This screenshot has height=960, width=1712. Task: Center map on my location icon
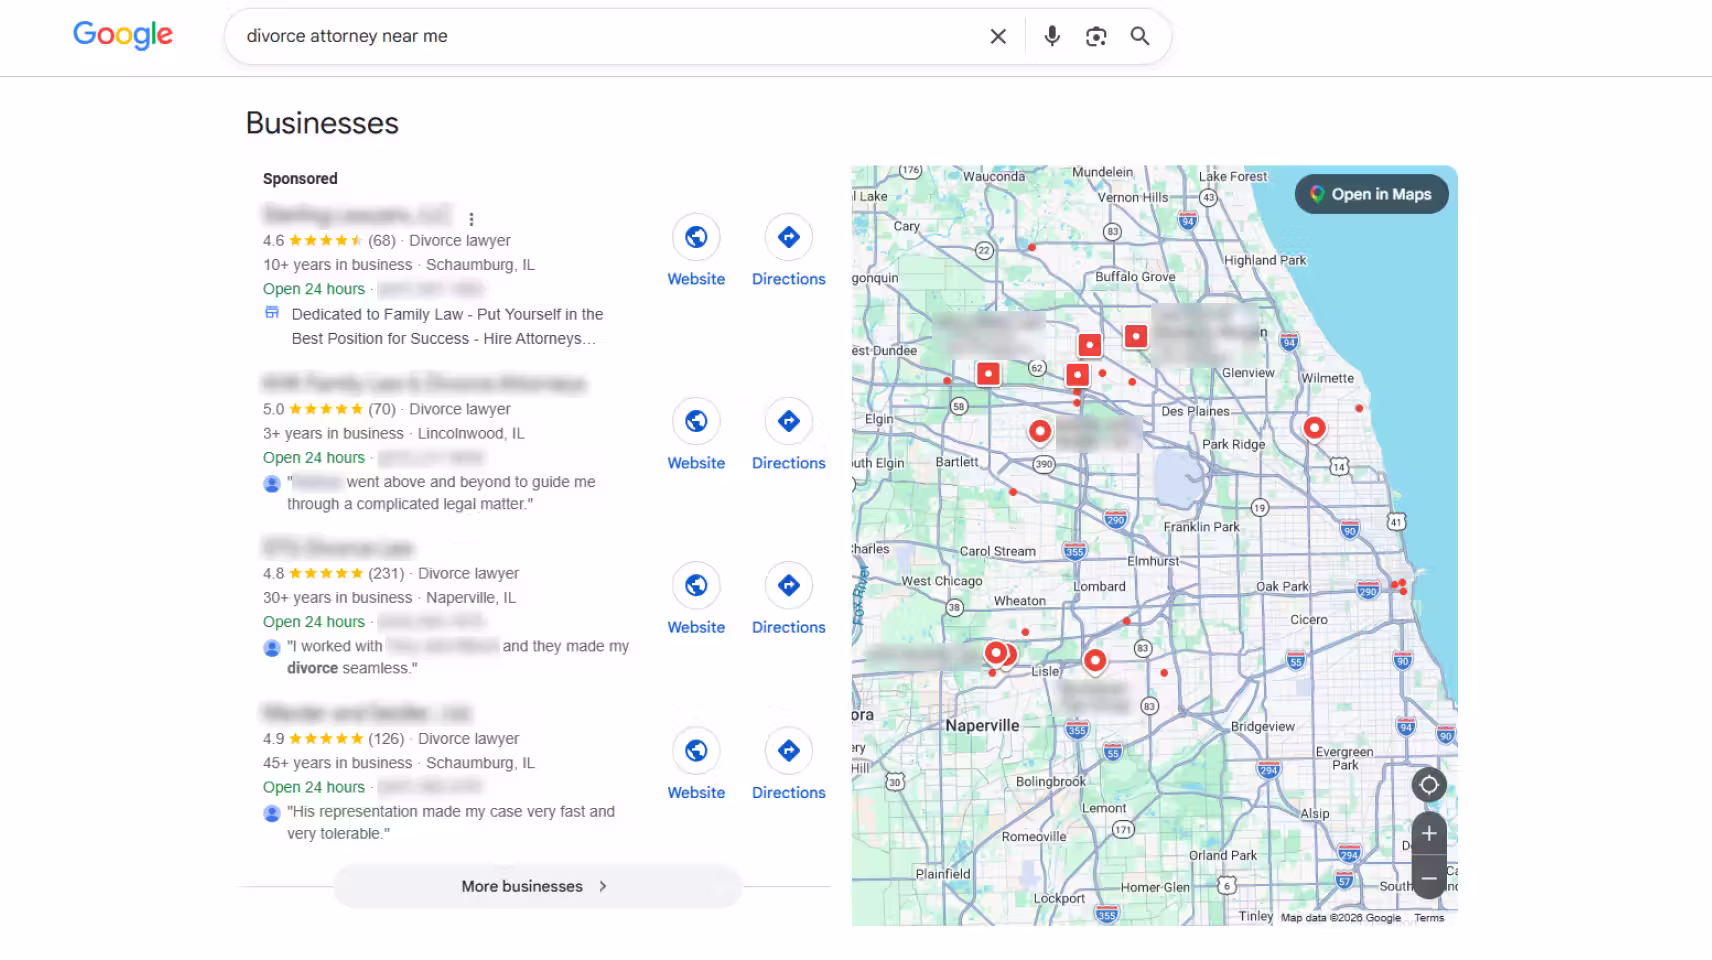(1429, 785)
